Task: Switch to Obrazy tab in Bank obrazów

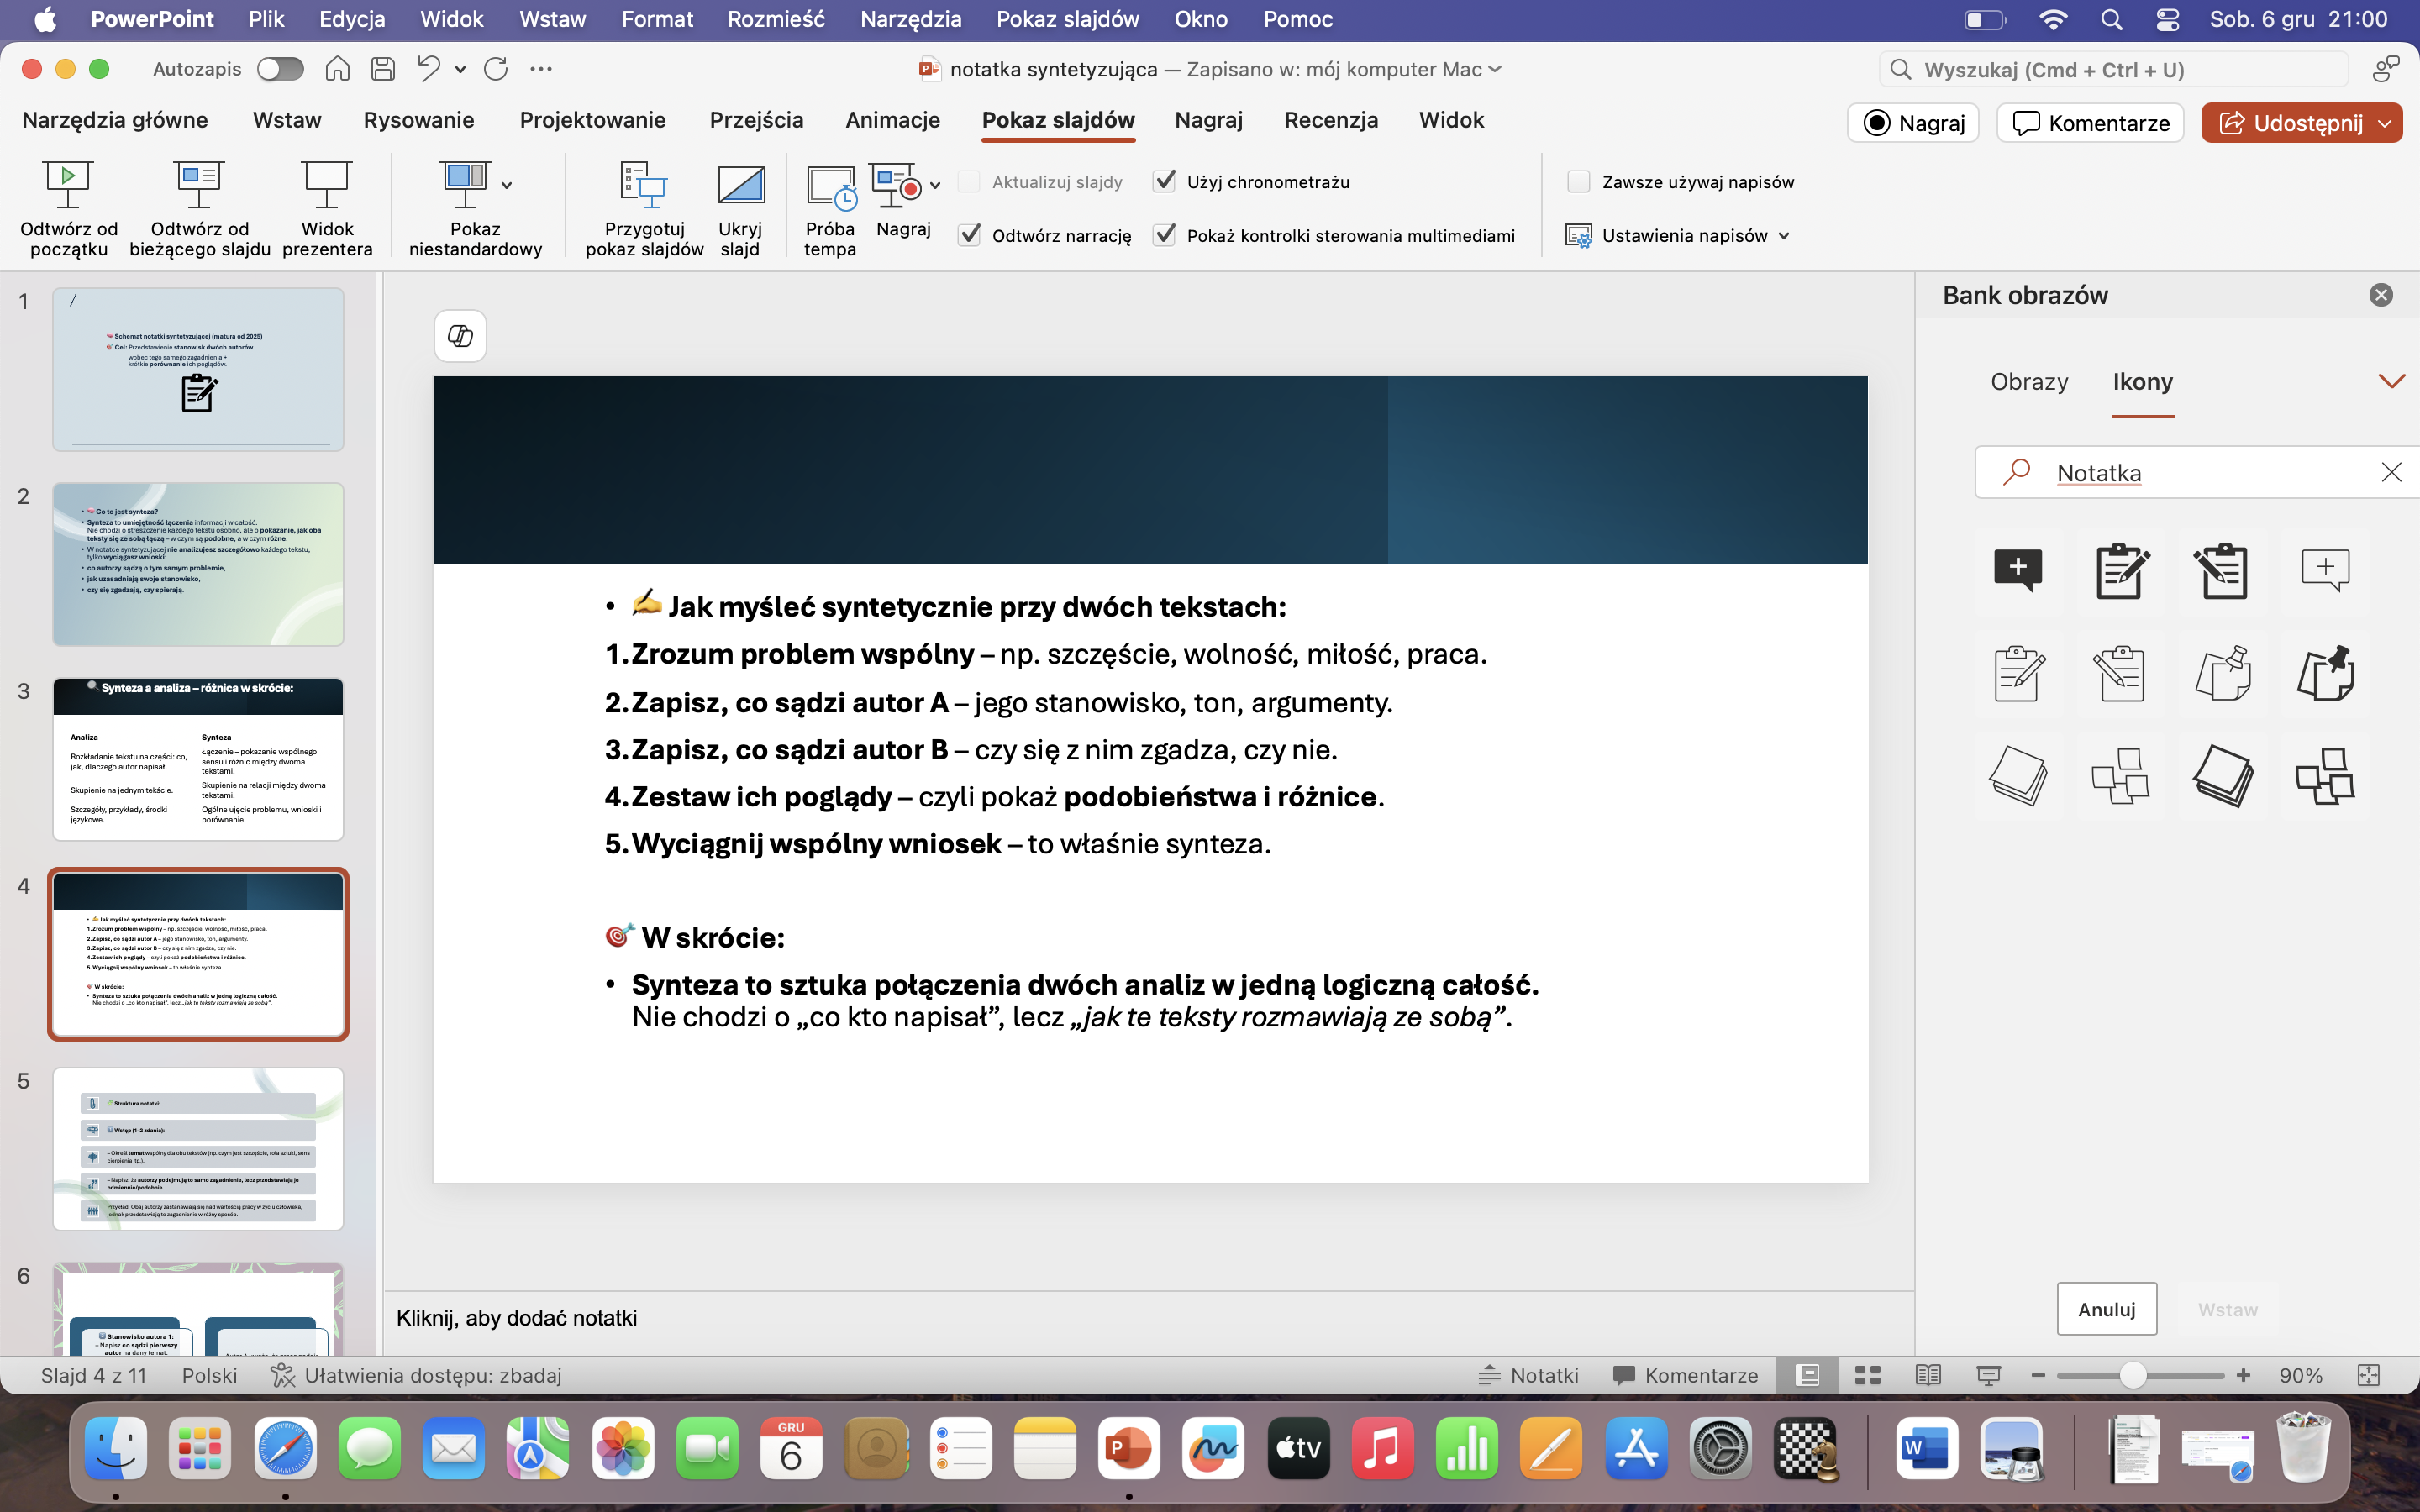Action: tap(2029, 382)
